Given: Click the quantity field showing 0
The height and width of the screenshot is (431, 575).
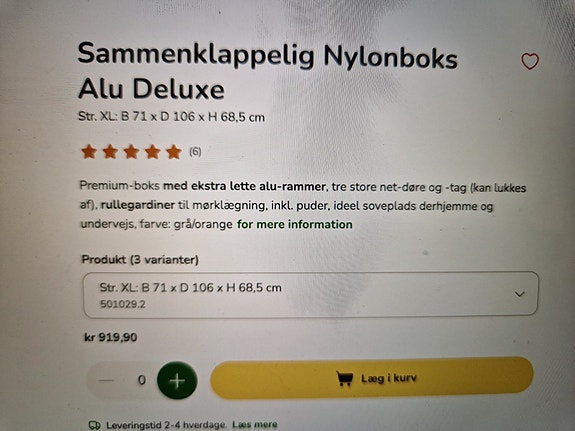Looking at the screenshot, I should click(142, 380).
